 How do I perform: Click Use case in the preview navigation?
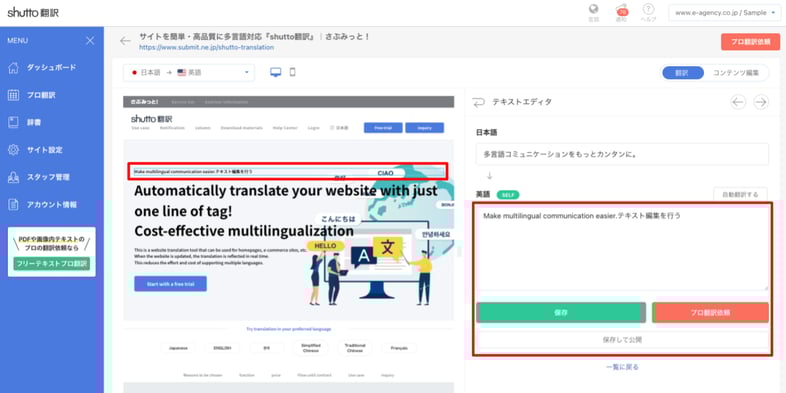coord(140,128)
